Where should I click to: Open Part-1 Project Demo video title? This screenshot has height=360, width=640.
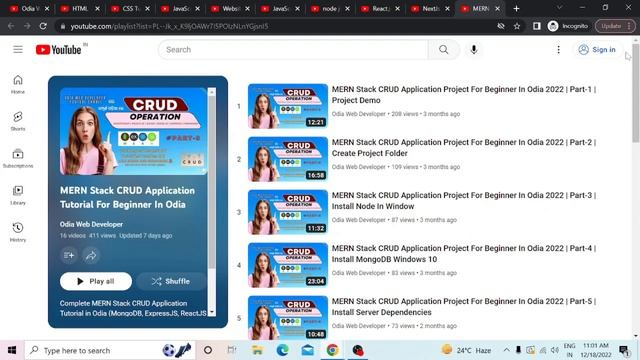point(464,95)
